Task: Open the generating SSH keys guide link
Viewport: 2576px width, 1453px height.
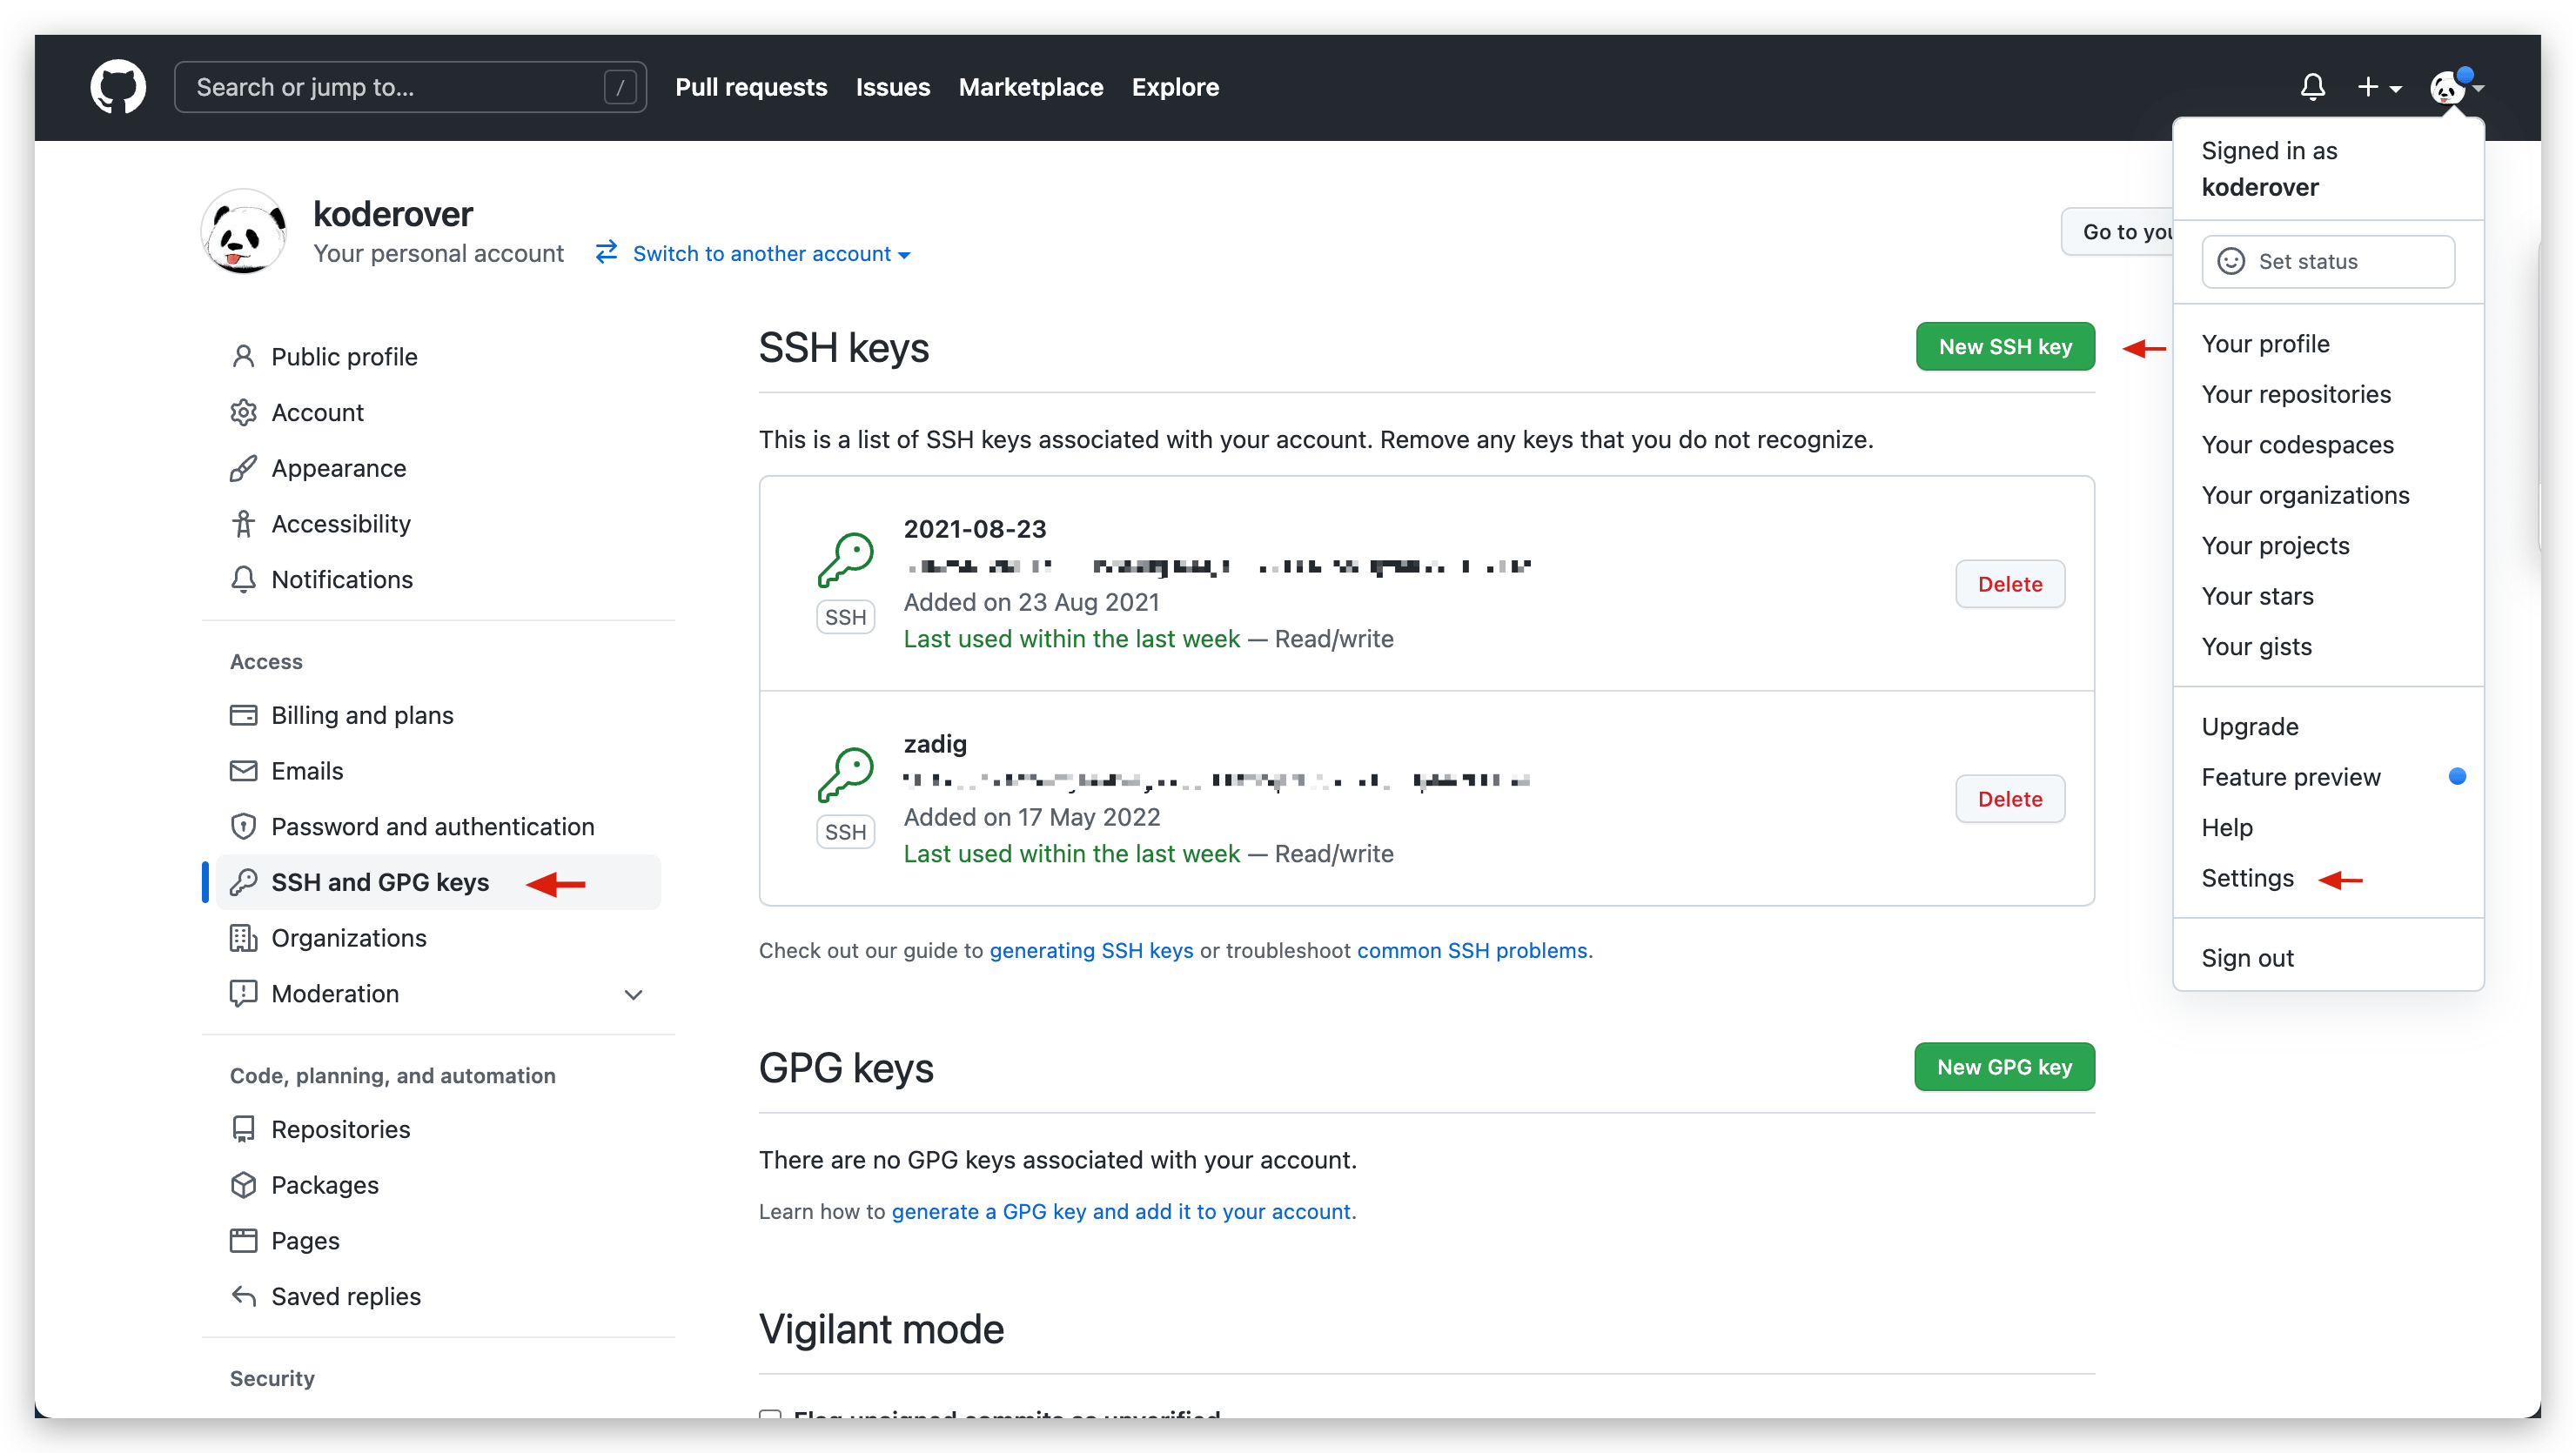Action: (1091, 950)
